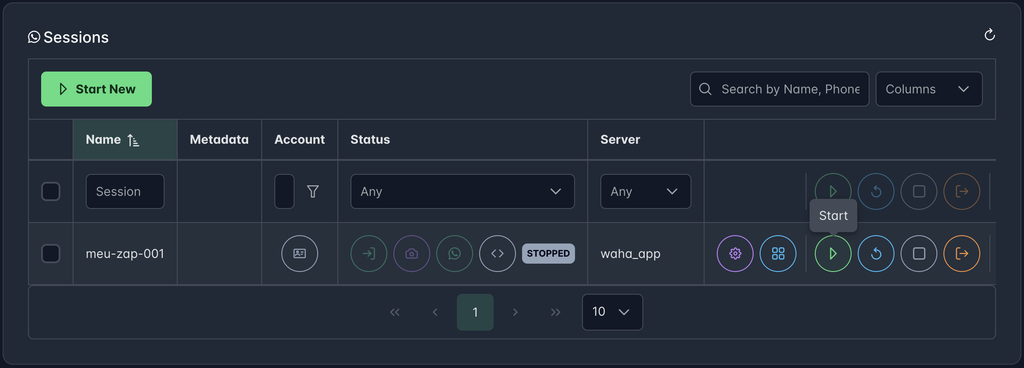Click the meu-zap-001 session name
Screen dimensions: 1024x368
click(x=125, y=254)
